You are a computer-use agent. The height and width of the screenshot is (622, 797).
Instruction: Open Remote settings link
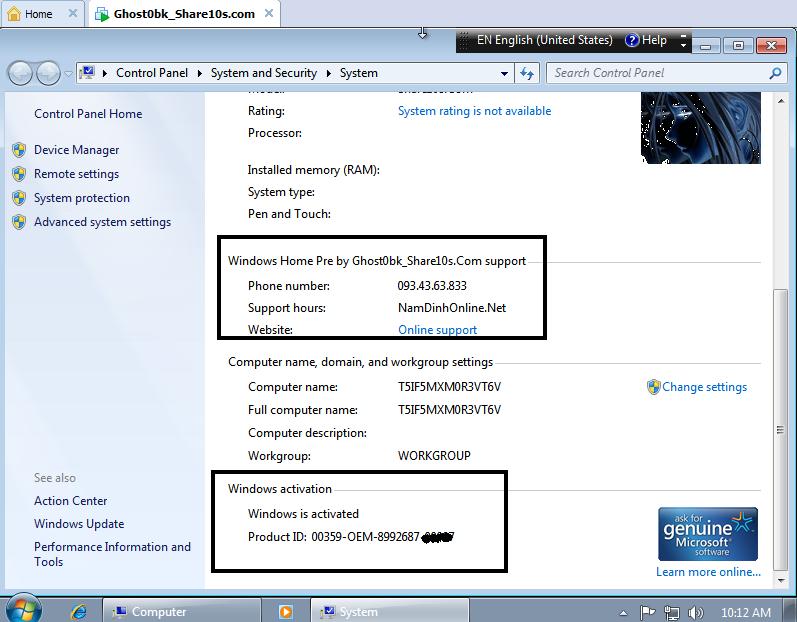(76, 174)
